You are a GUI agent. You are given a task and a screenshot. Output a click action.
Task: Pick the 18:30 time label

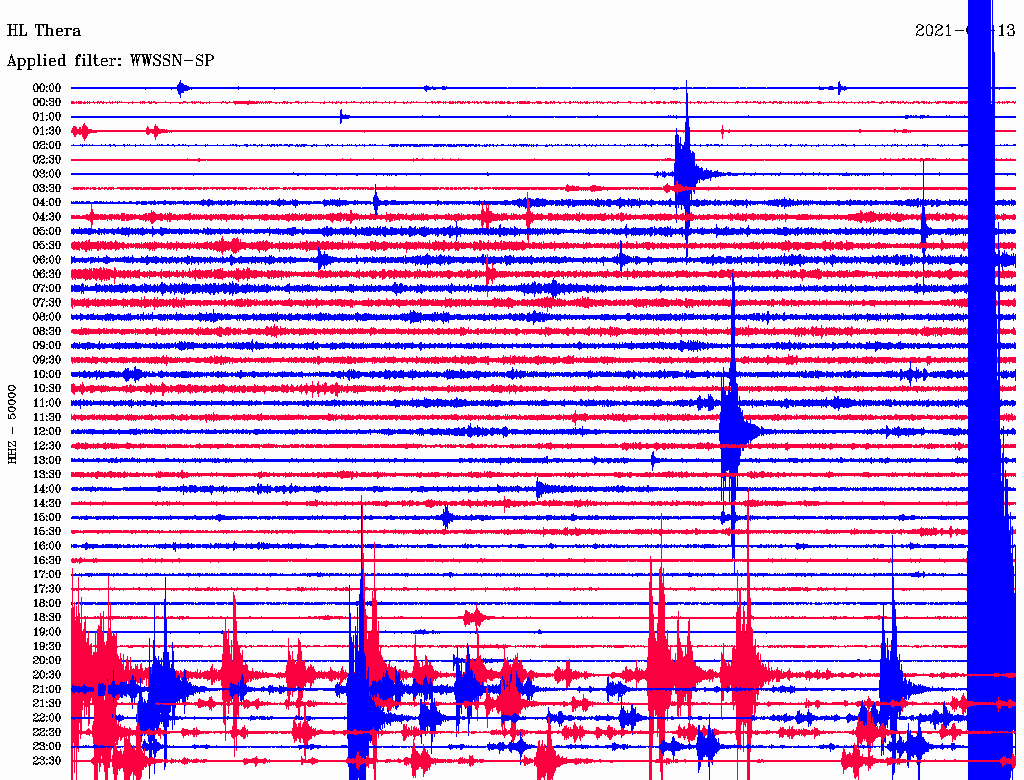(47, 617)
